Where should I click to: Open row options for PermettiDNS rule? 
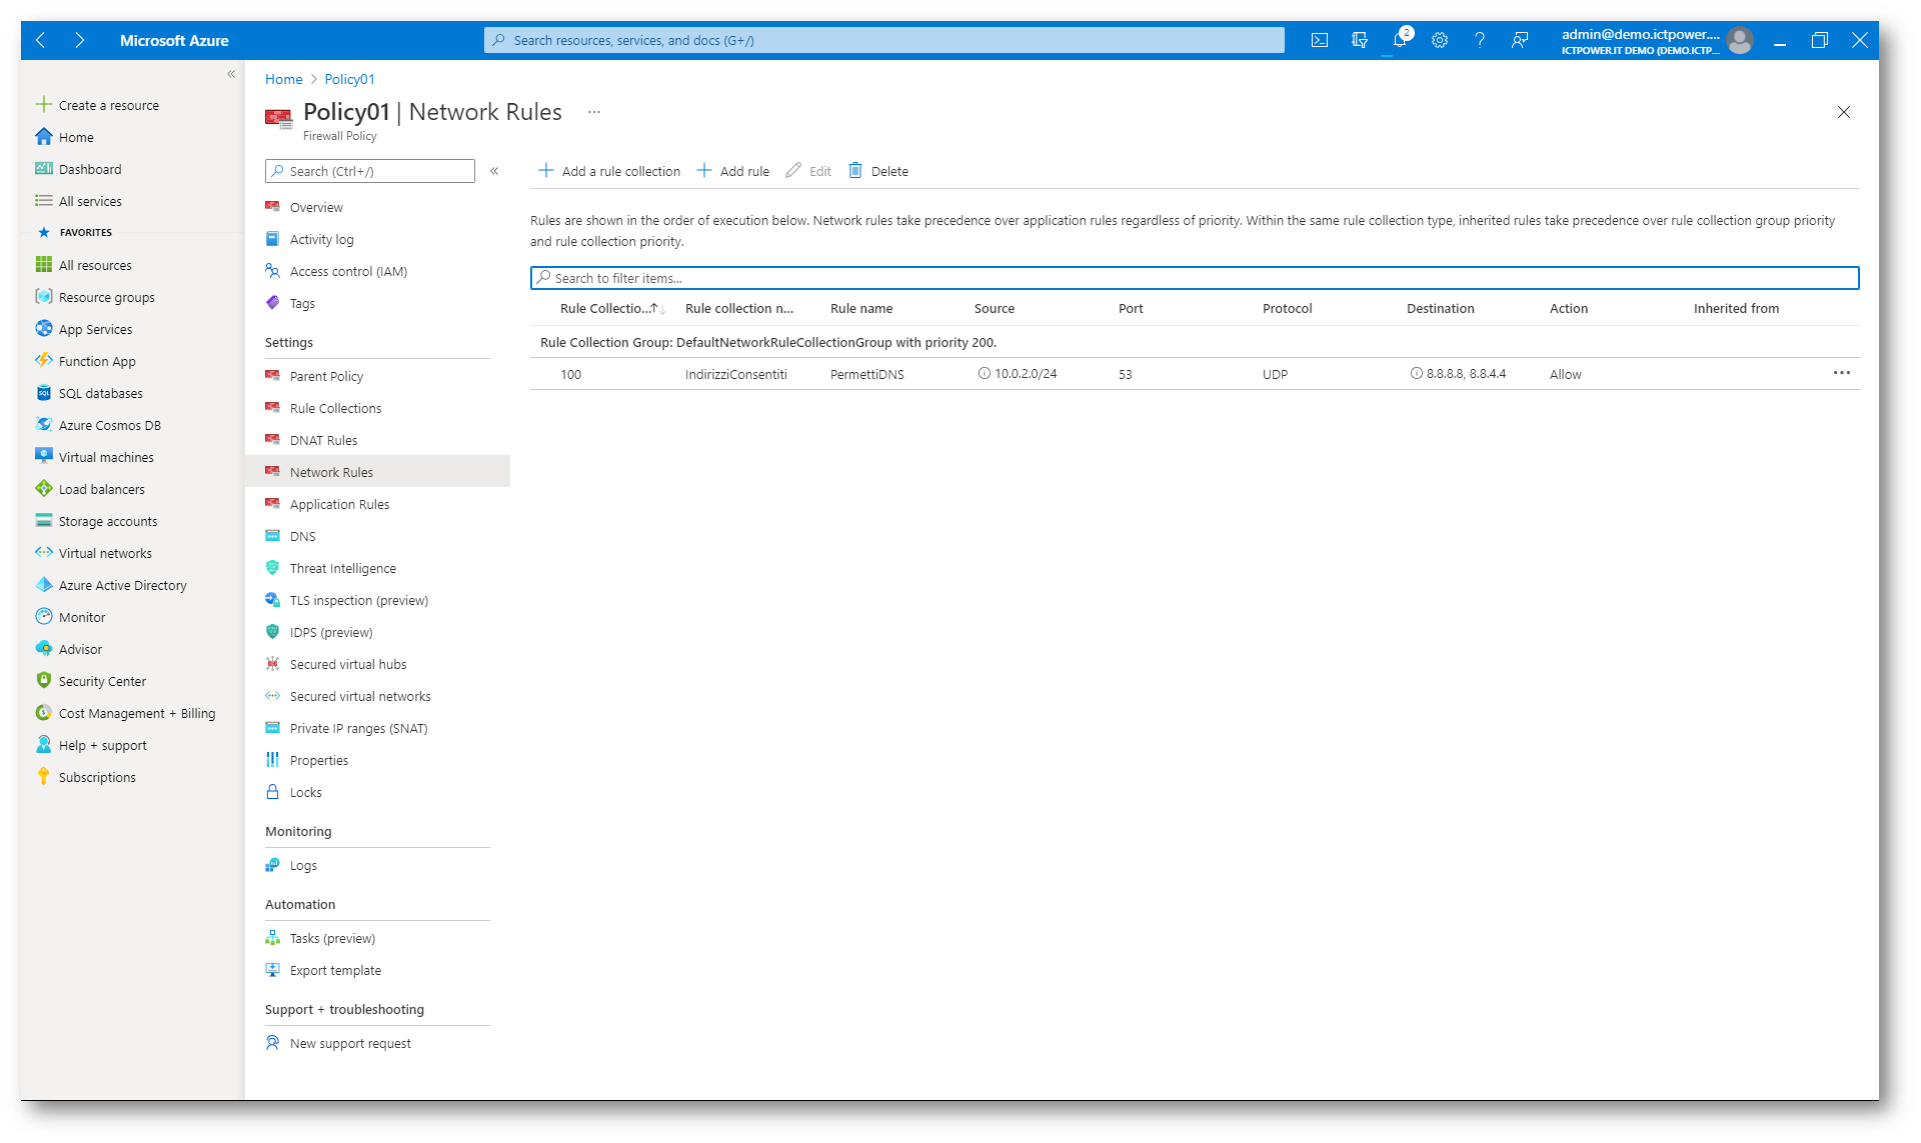(x=1842, y=373)
